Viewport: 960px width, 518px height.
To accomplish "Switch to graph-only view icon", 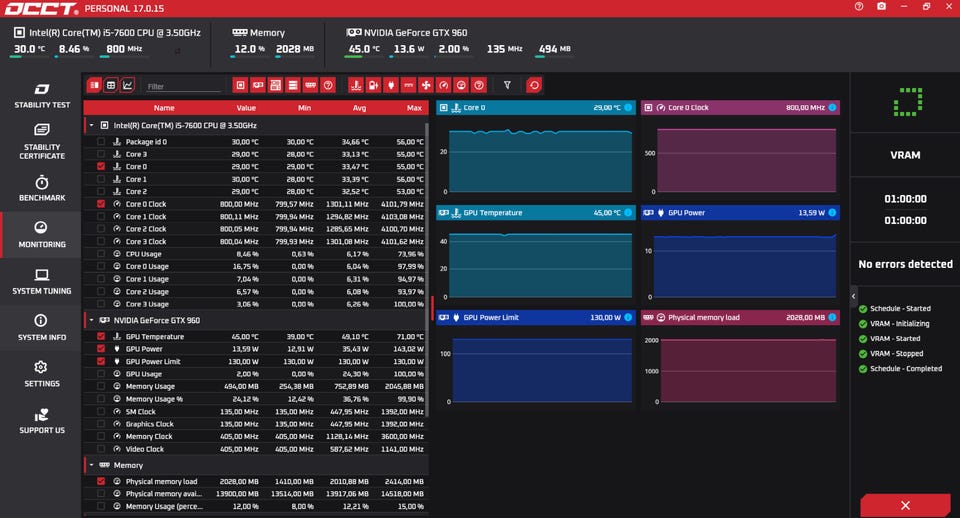I will click(x=127, y=85).
